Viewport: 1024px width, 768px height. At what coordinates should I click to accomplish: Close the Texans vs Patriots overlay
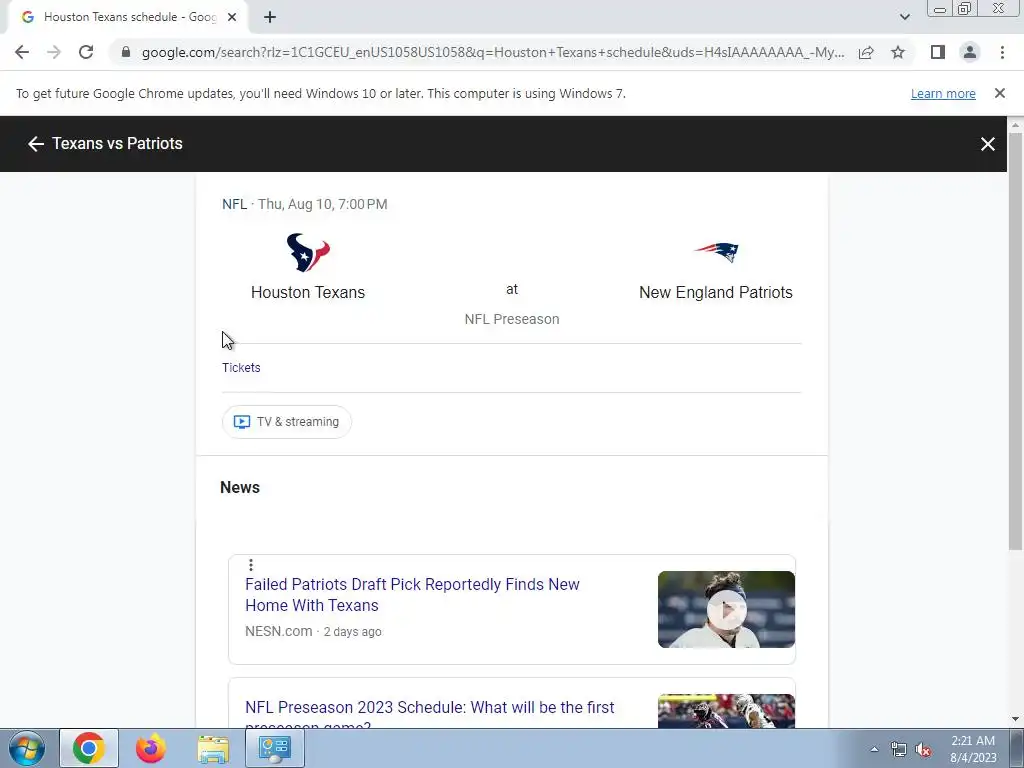(987, 144)
